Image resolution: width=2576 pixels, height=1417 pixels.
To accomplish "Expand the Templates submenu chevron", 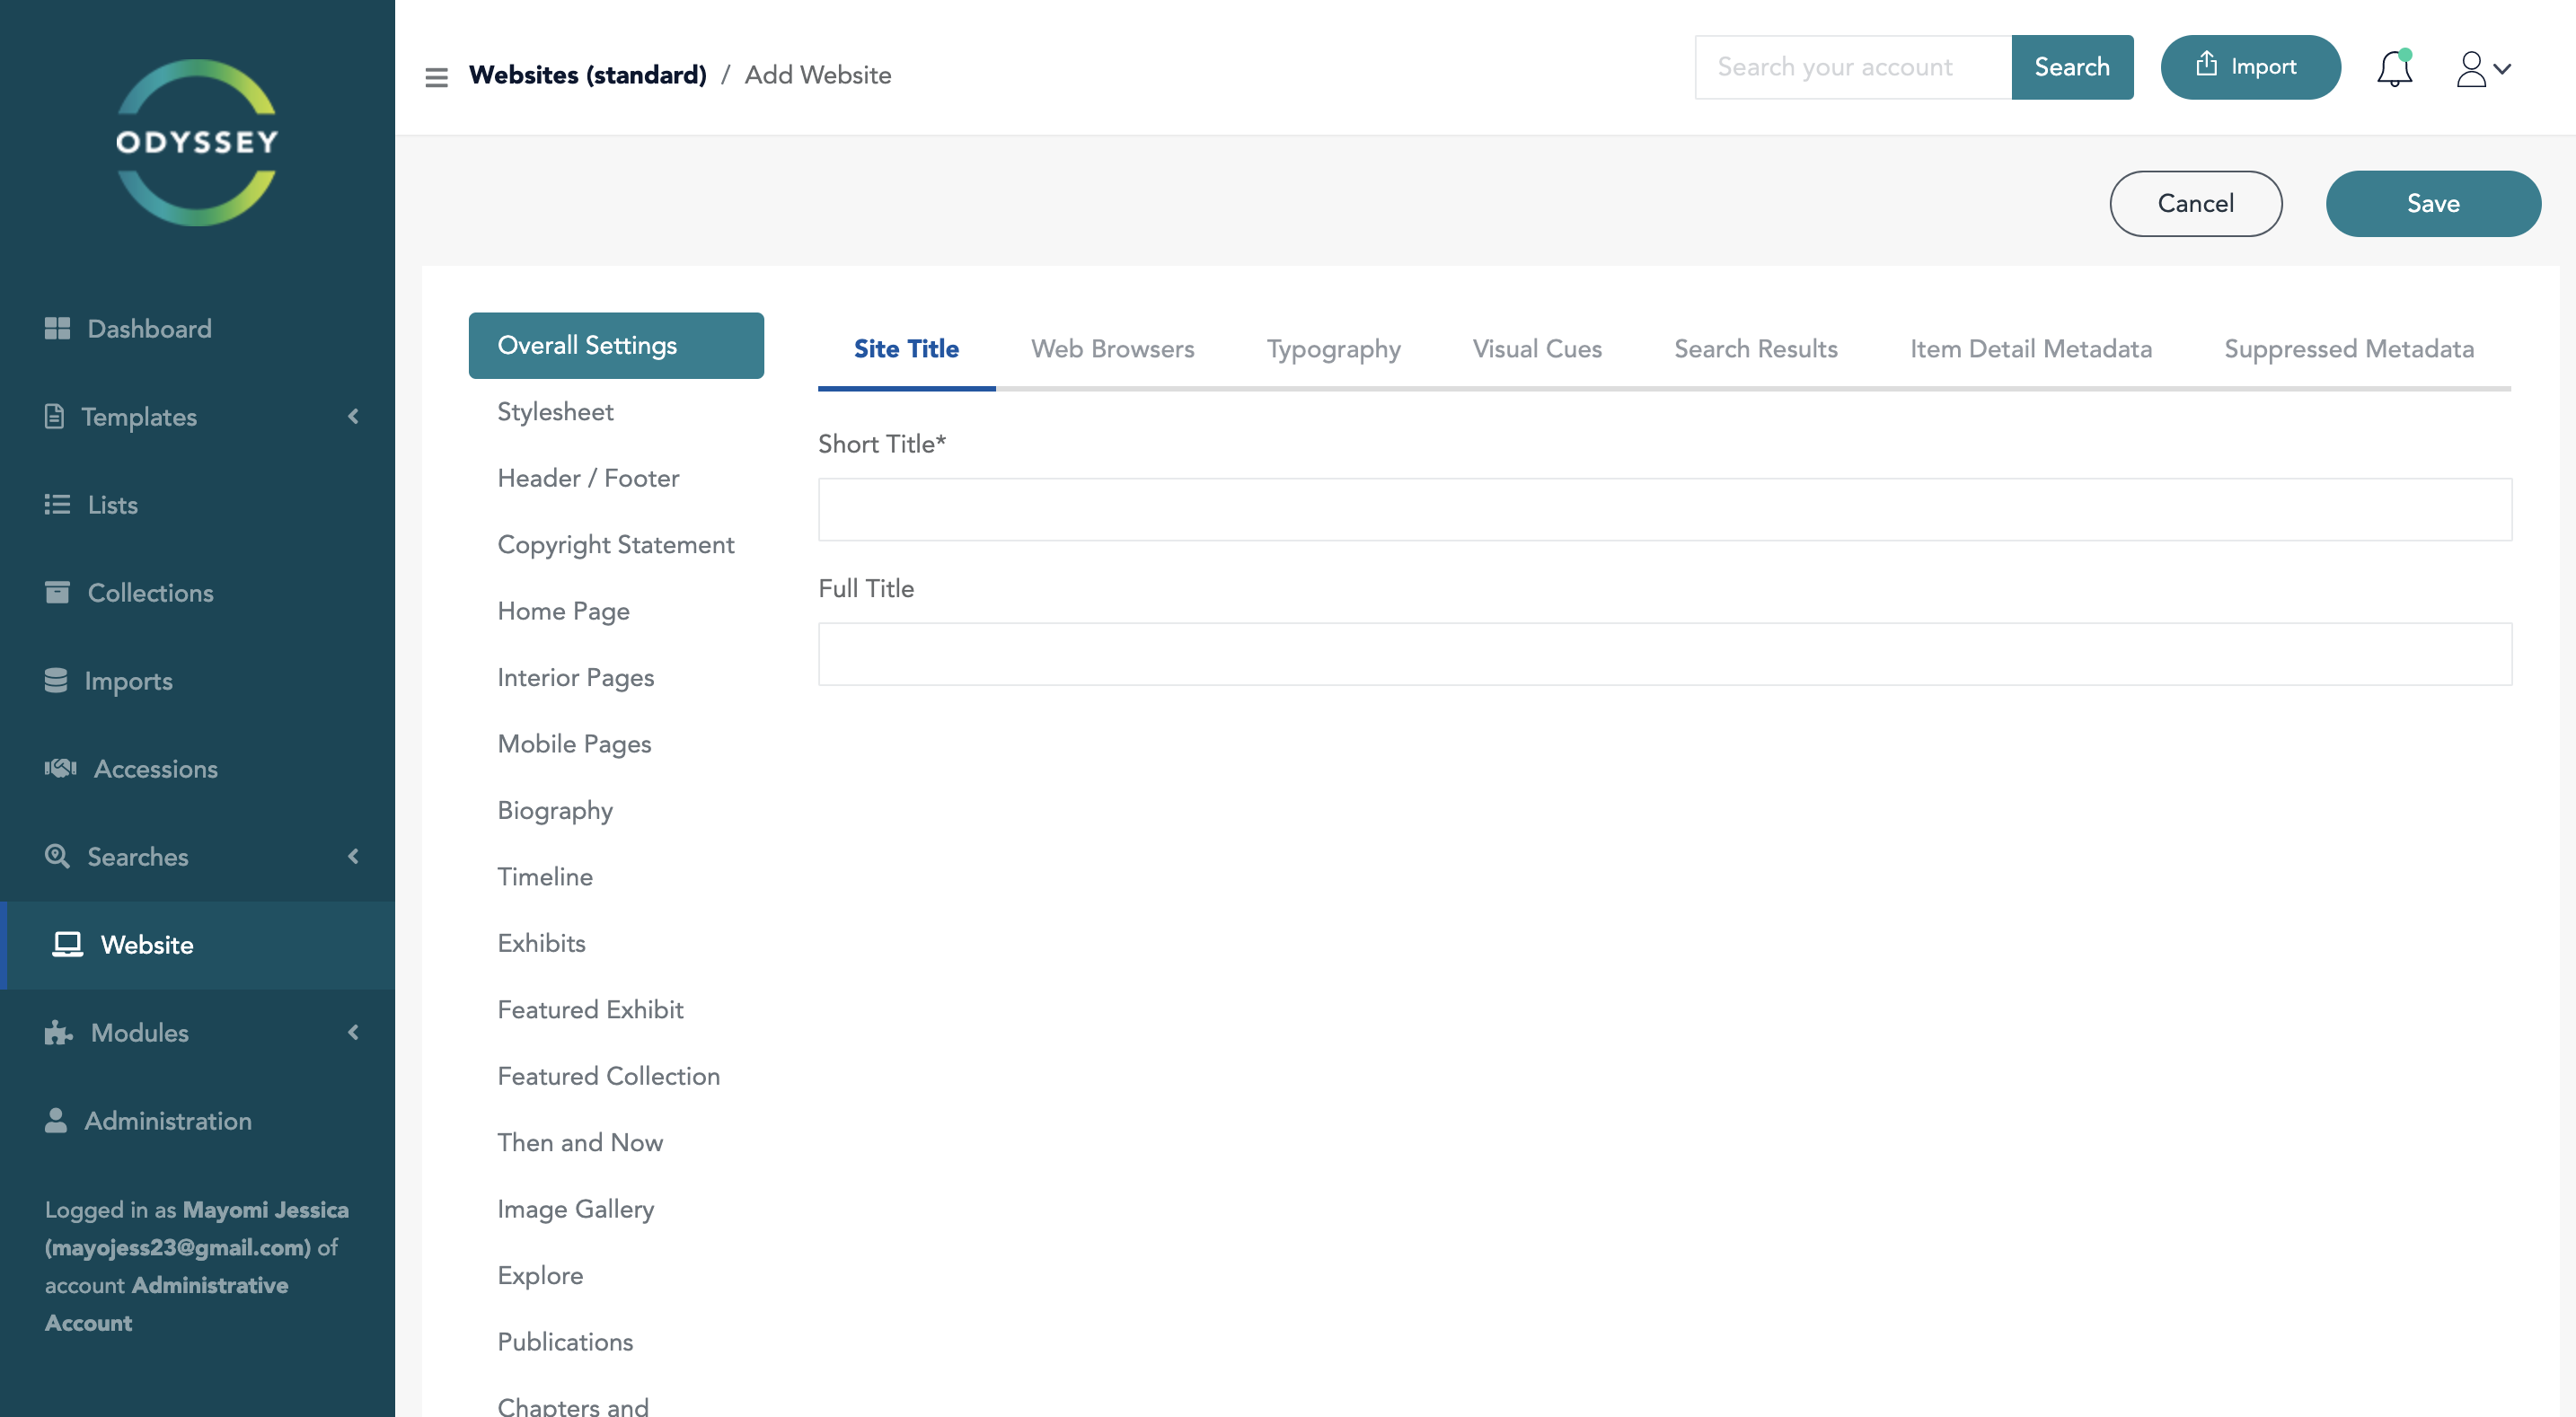I will tap(353, 416).
